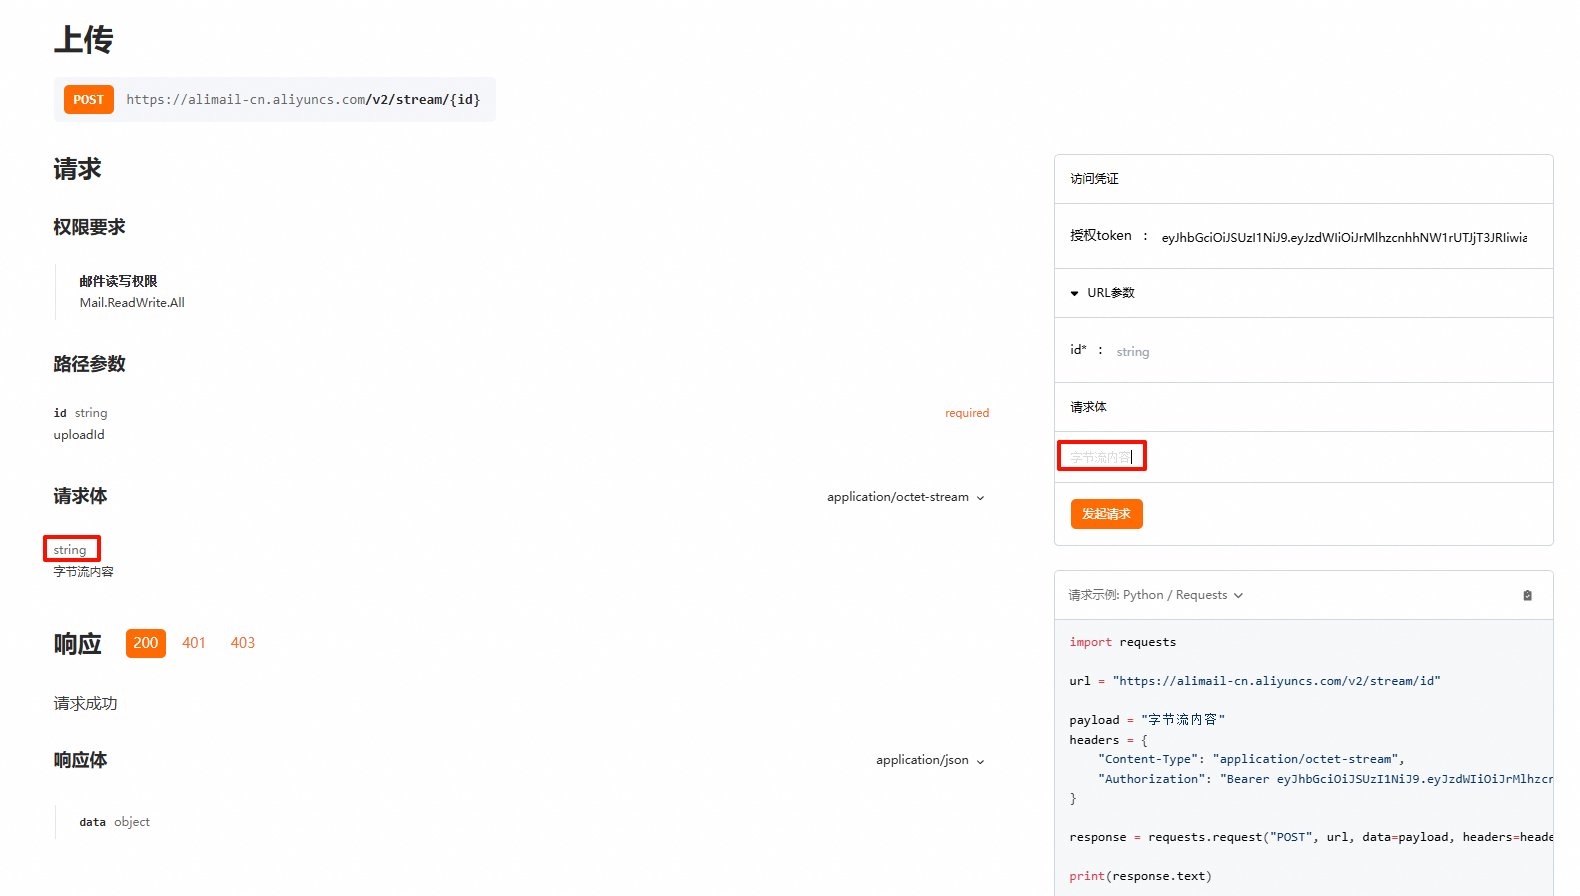Open request body application/octet-stream dropdown

coord(905,497)
